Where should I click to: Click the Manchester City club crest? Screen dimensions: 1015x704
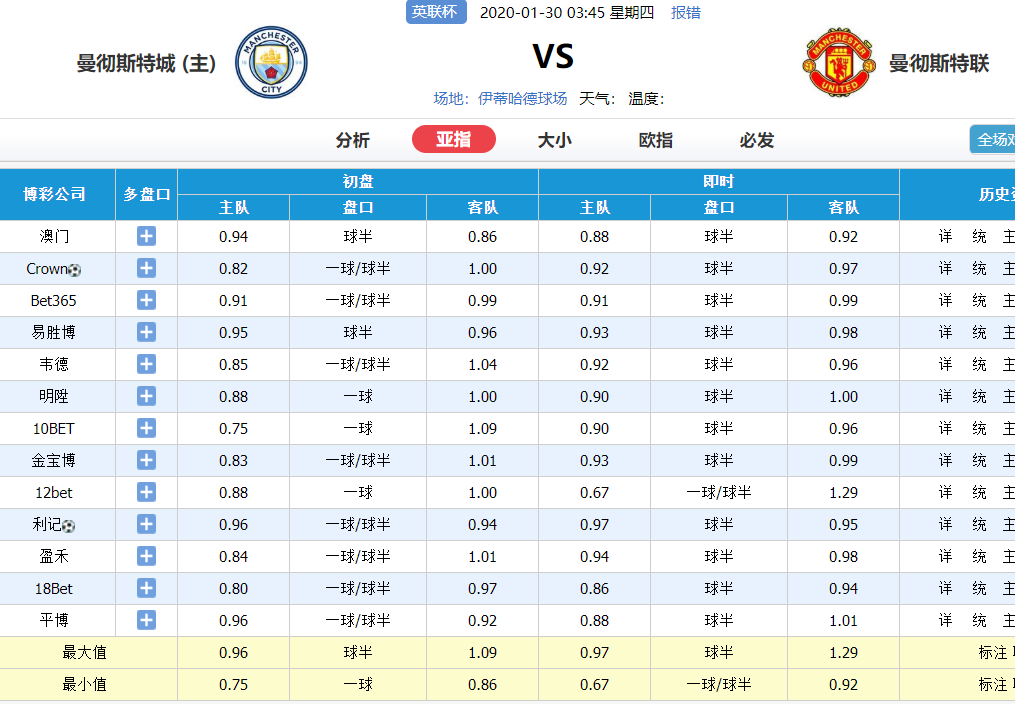click(x=271, y=62)
